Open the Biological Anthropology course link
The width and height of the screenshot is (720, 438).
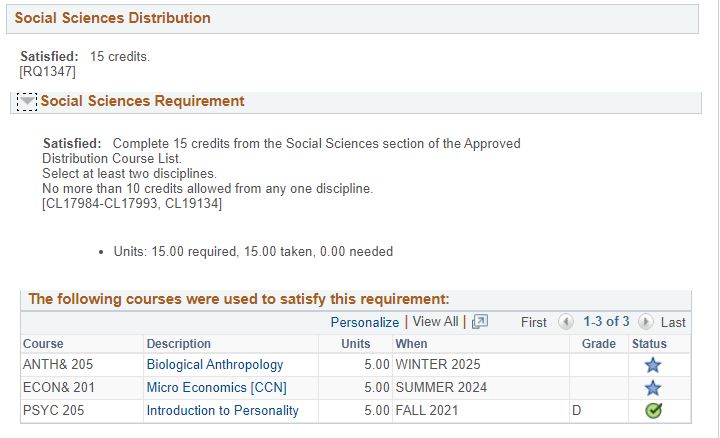[215, 365]
